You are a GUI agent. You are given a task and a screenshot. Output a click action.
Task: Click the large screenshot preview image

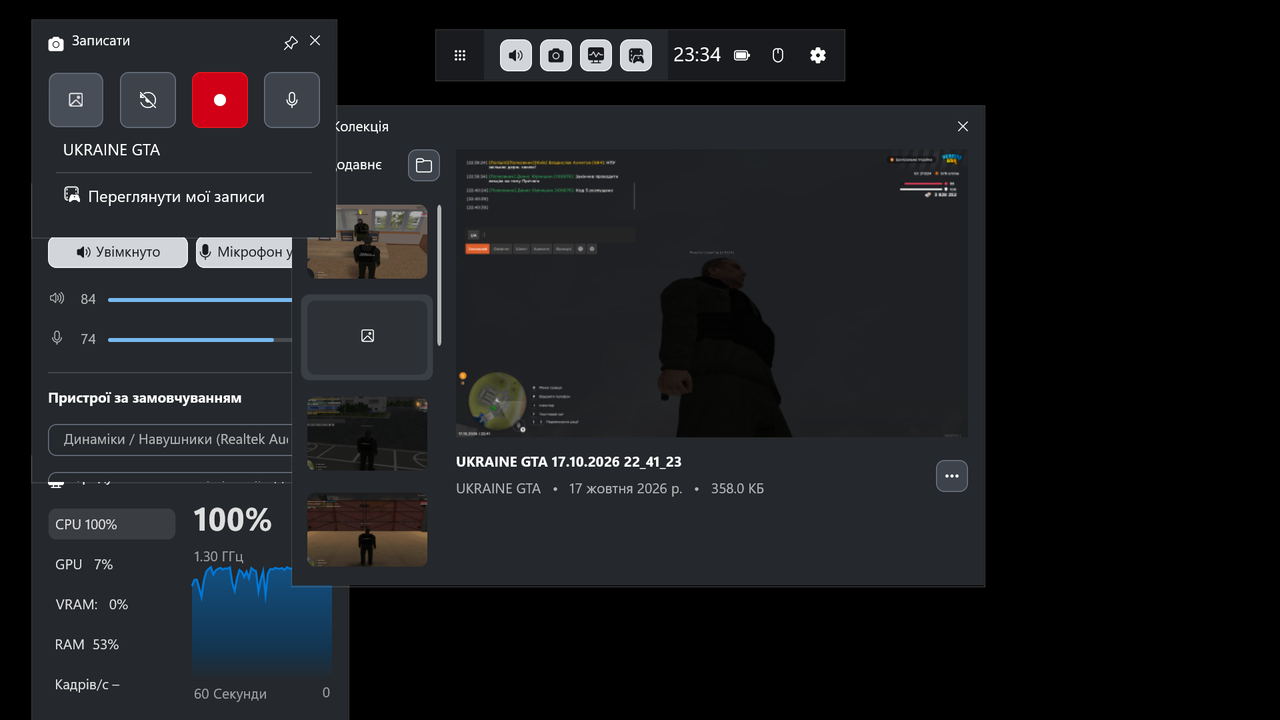tap(712, 293)
